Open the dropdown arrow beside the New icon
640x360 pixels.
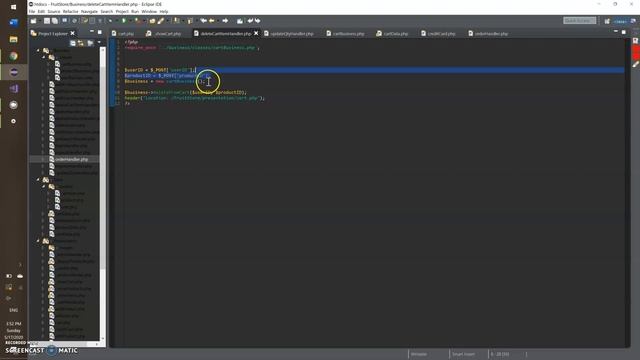coord(40,21)
